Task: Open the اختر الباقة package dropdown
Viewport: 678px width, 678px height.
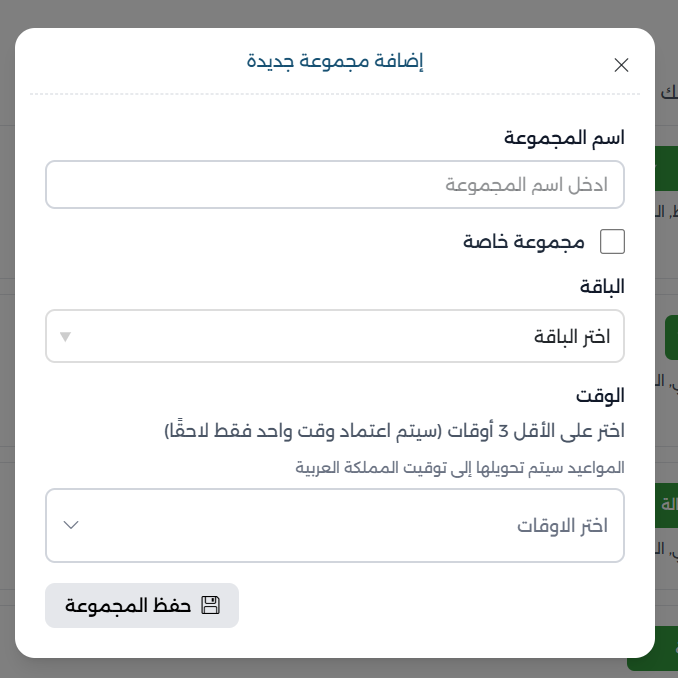Action: click(x=335, y=336)
